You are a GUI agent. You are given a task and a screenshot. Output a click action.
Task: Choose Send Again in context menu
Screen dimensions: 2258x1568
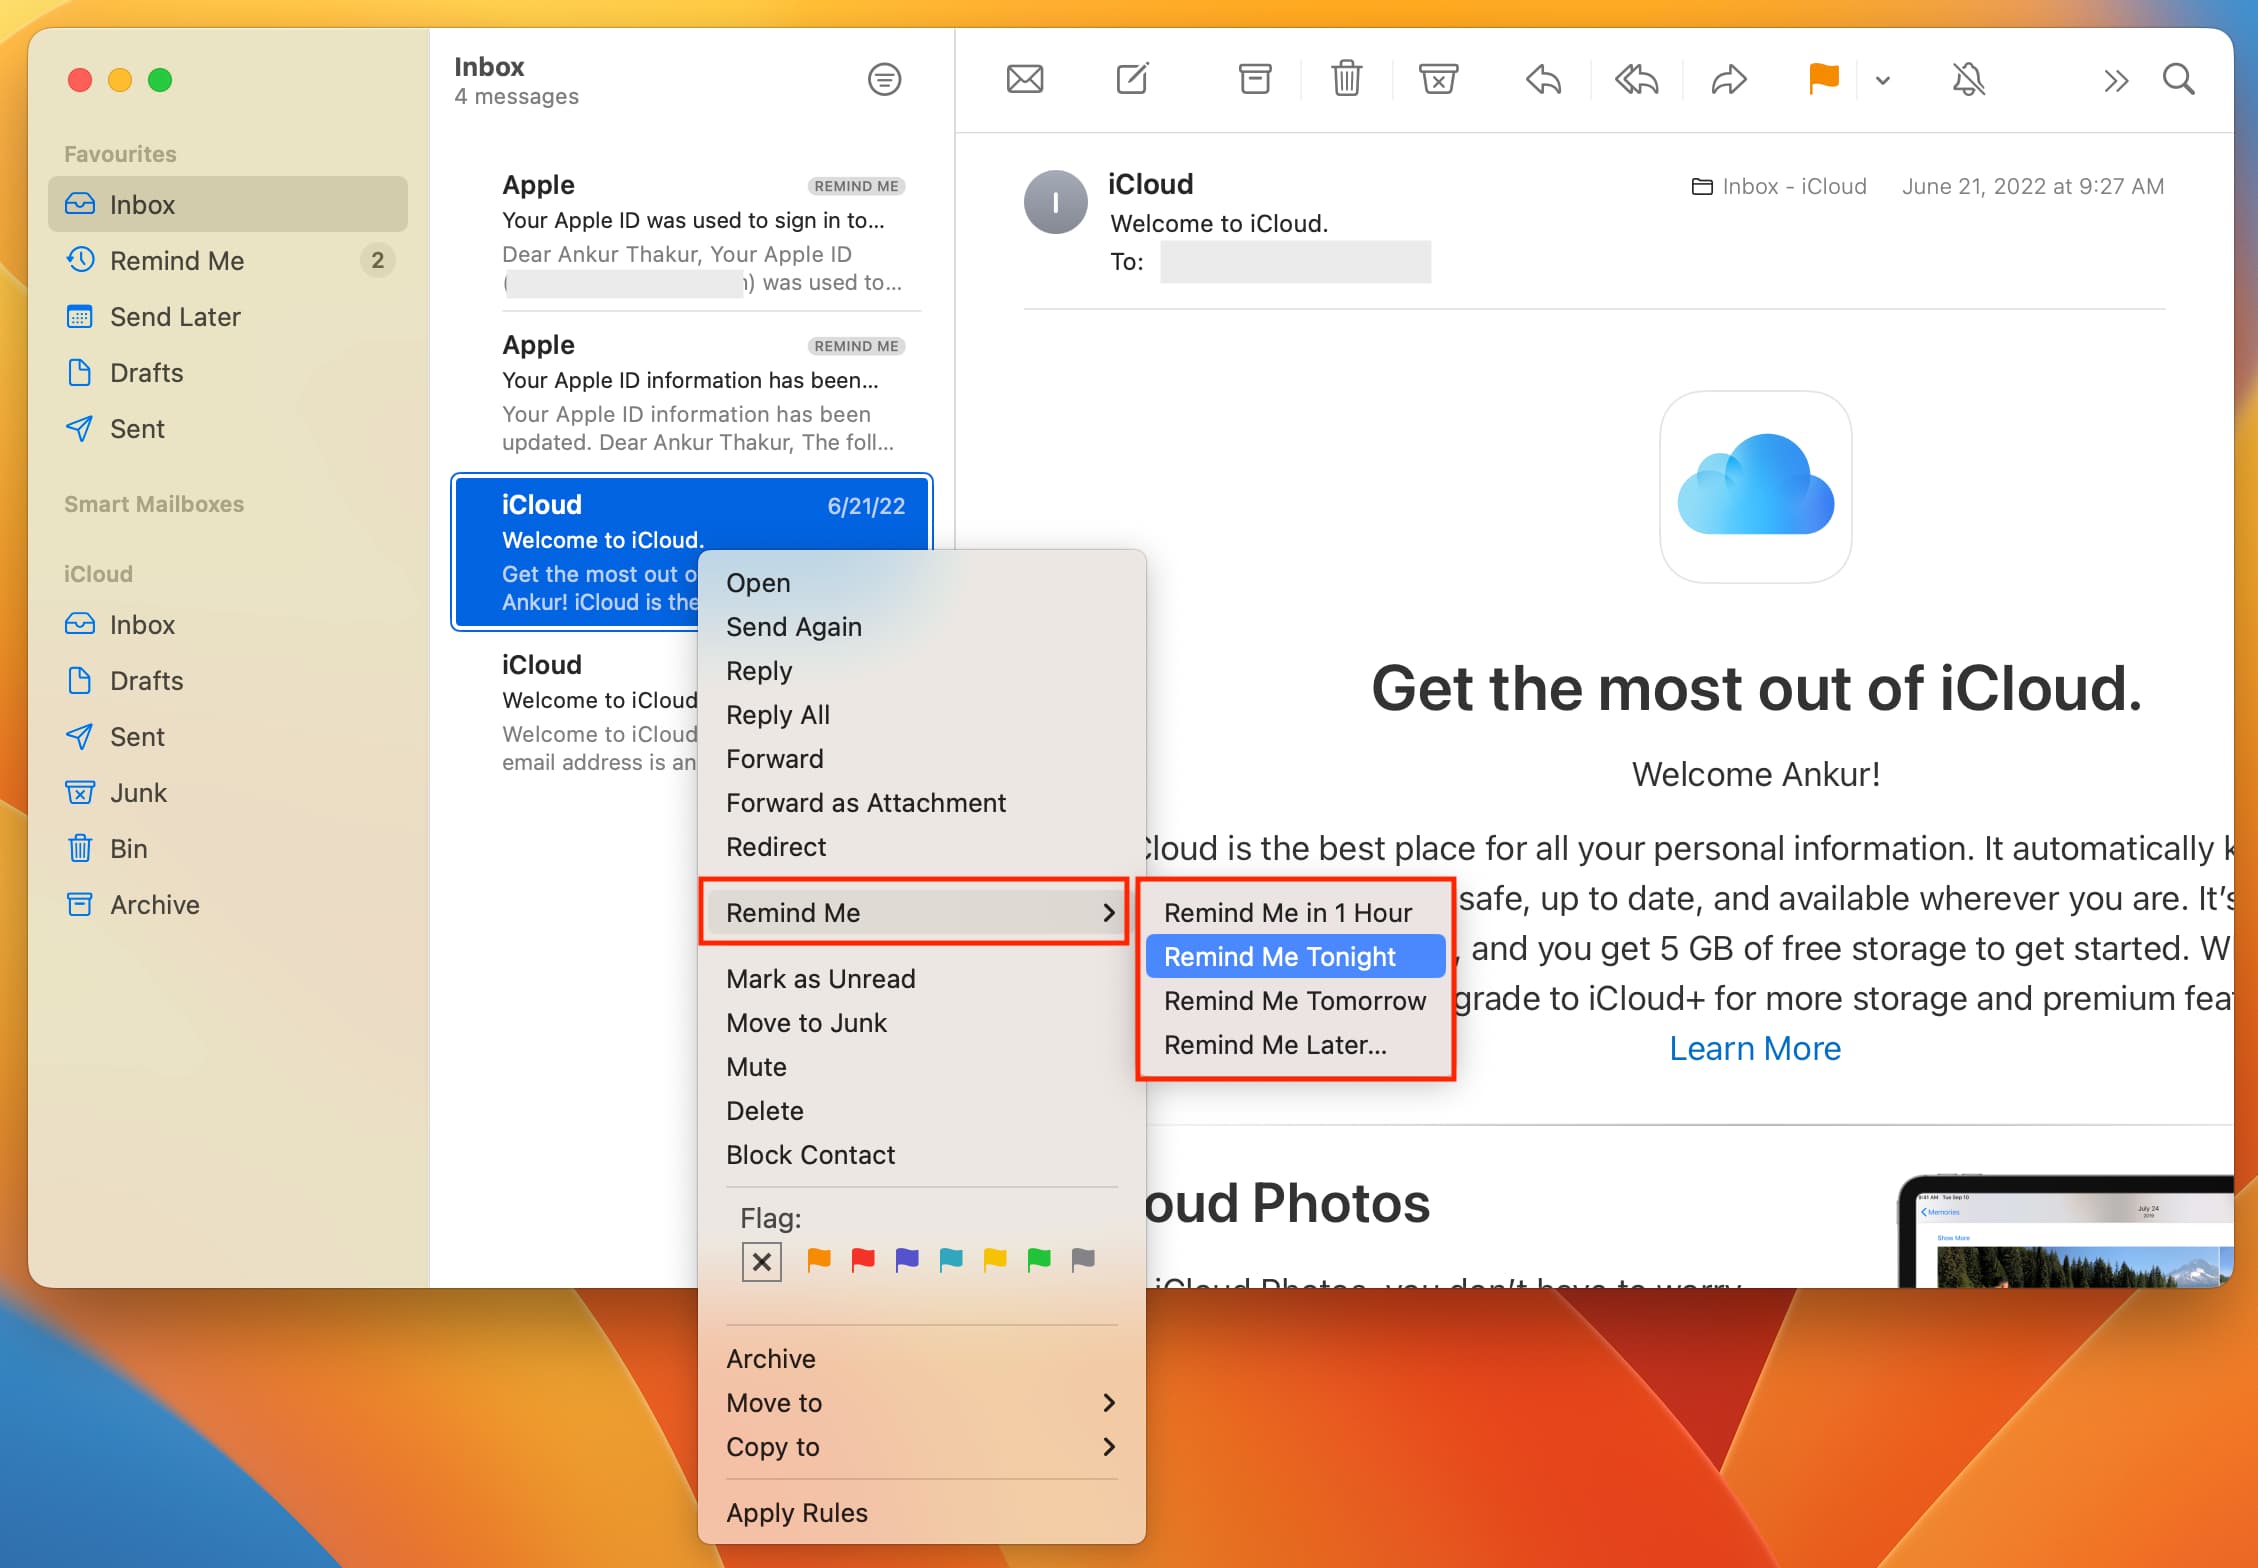(921, 626)
